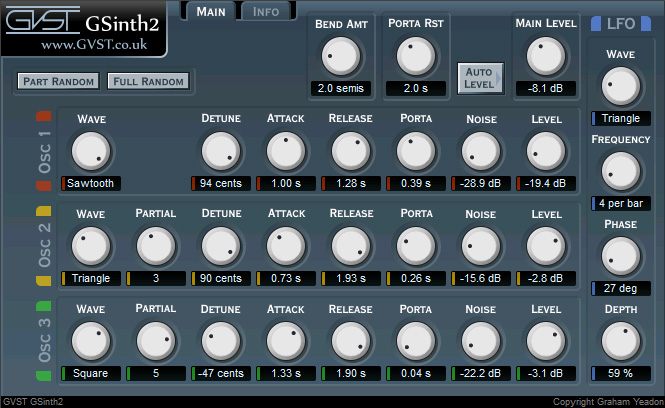The width and height of the screenshot is (665, 408).
Task: Click the Triangle wave value for OSC 2
Action: click(x=91, y=278)
